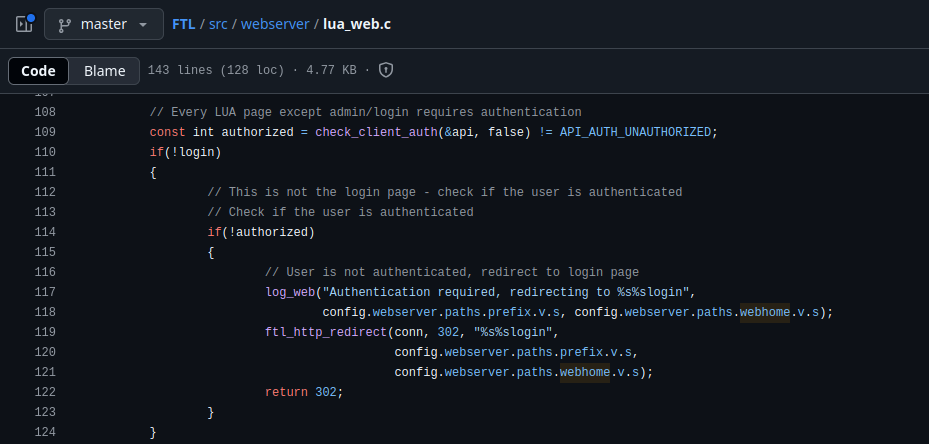Select the Code view tab
The image size is (929, 444).
[x=39, y=71]
